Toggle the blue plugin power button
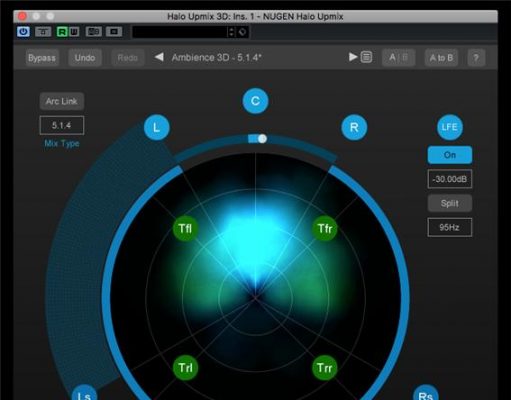The width and height of the screenshot is (511, 400). tap(23, 32)
